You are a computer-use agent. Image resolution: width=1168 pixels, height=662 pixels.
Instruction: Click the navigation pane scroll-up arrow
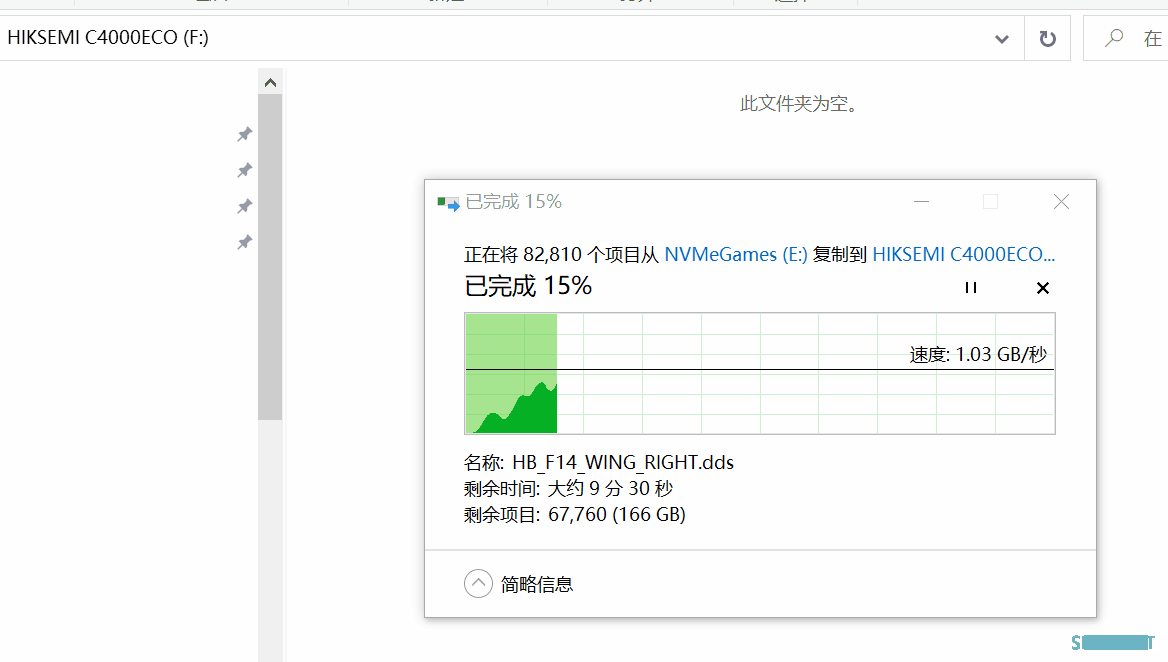(x=270, y=83)
